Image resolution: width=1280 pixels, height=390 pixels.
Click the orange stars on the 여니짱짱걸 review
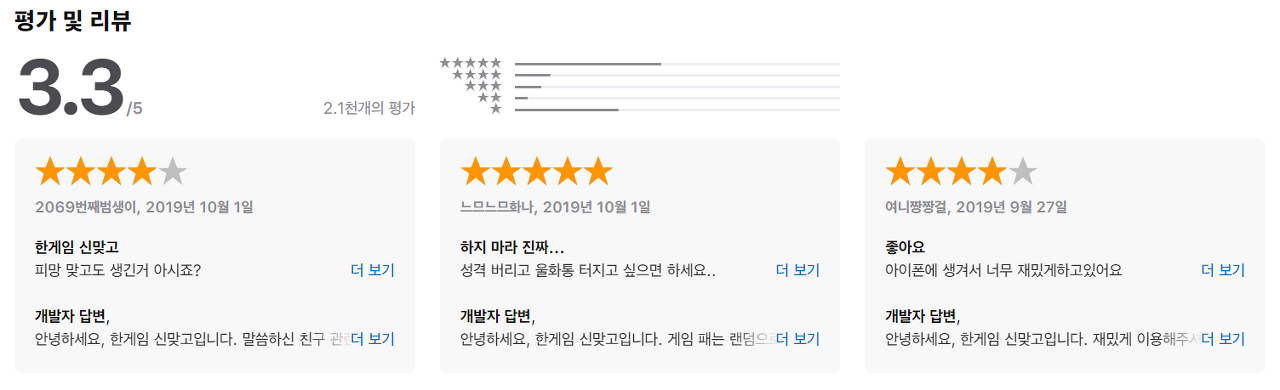pyautogui.click(x=945, y=172)
